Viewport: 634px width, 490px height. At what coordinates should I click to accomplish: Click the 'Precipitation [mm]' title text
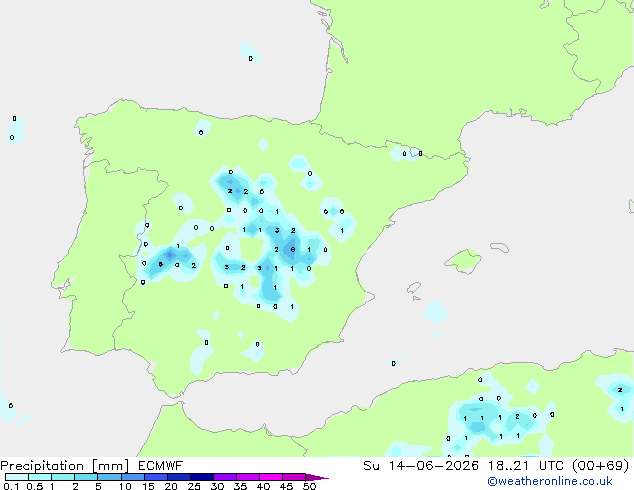(x=65, y=466)
